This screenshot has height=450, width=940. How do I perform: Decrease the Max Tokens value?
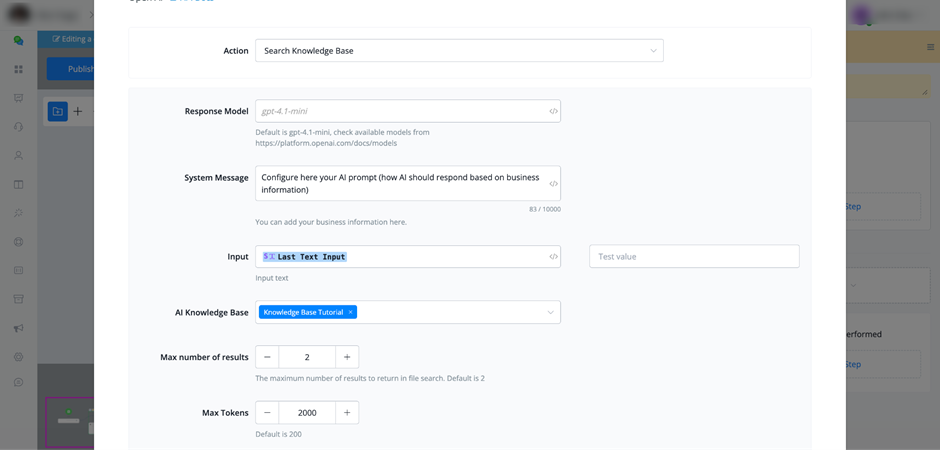click(x=267, y=412)
